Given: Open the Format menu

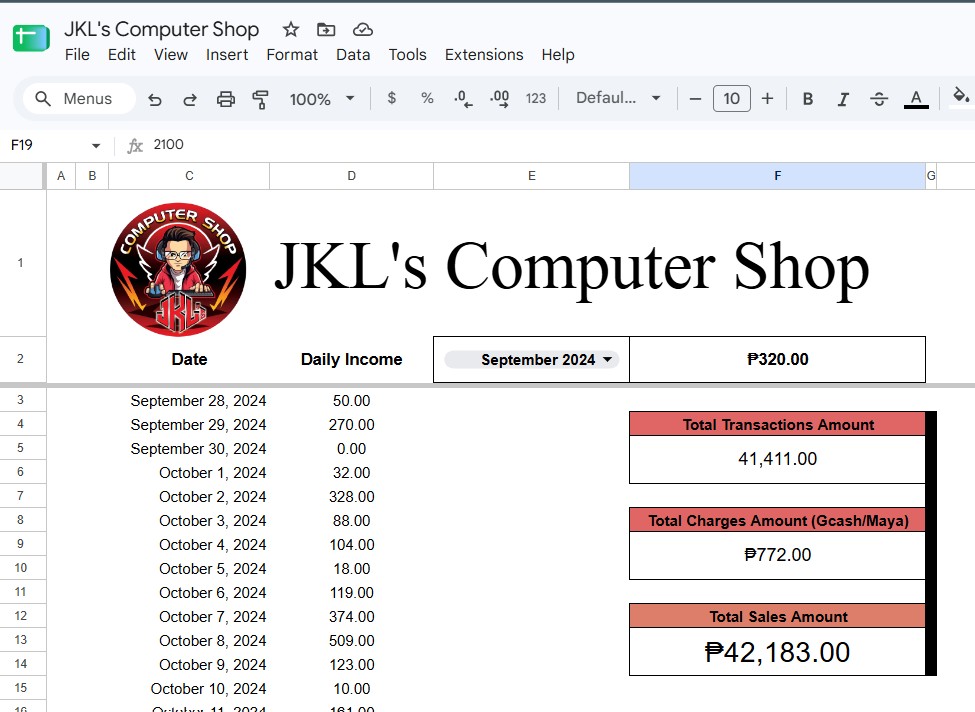Looking at the screenshot, I should [292, 55].
